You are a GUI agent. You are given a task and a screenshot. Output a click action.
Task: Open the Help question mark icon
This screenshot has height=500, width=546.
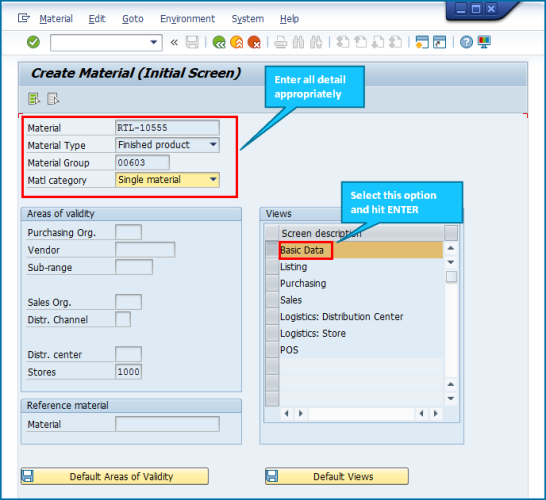click(x=466, y=42)
